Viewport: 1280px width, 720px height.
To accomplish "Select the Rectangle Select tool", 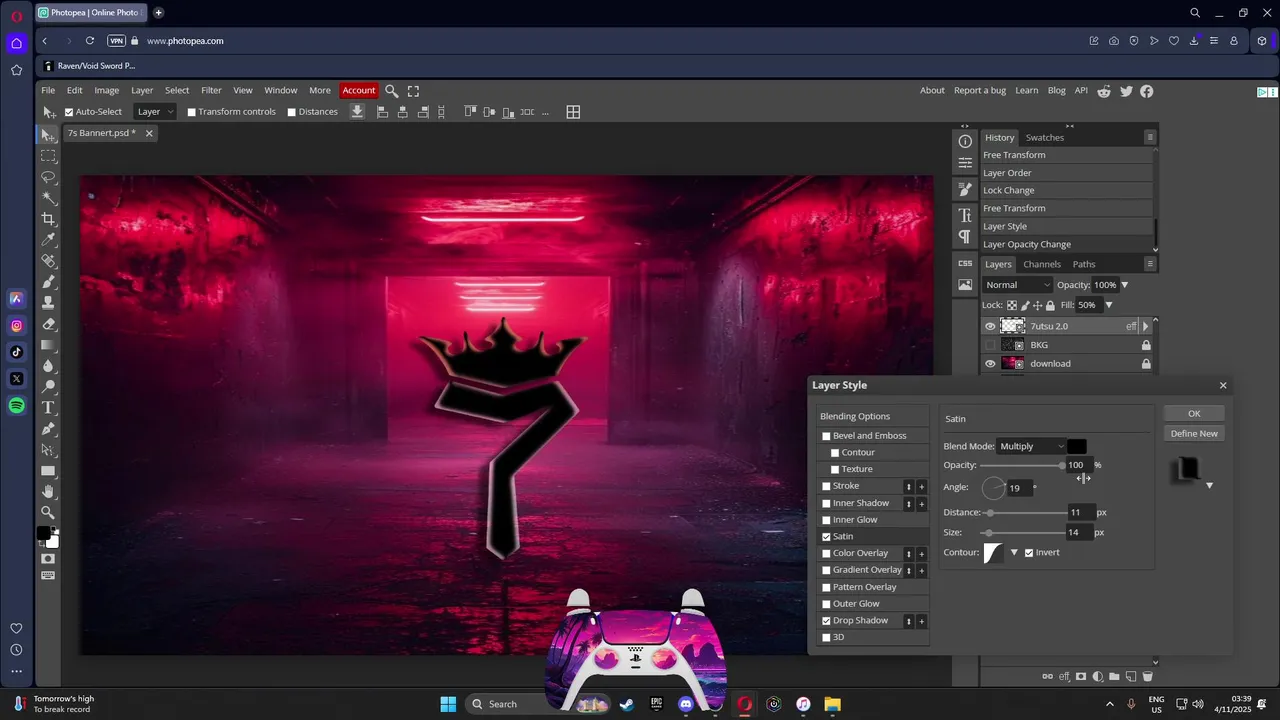I will pos(48,156).
